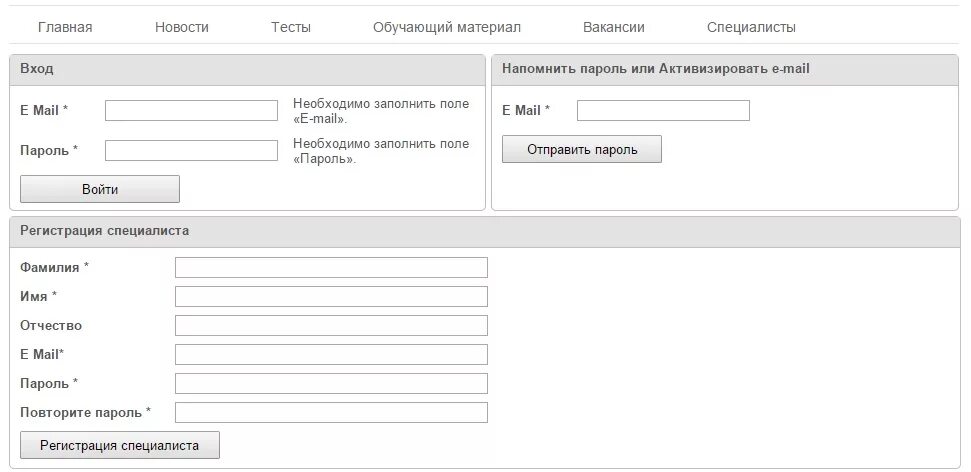Focus the Фамилия input field

(x=331, y=268)
